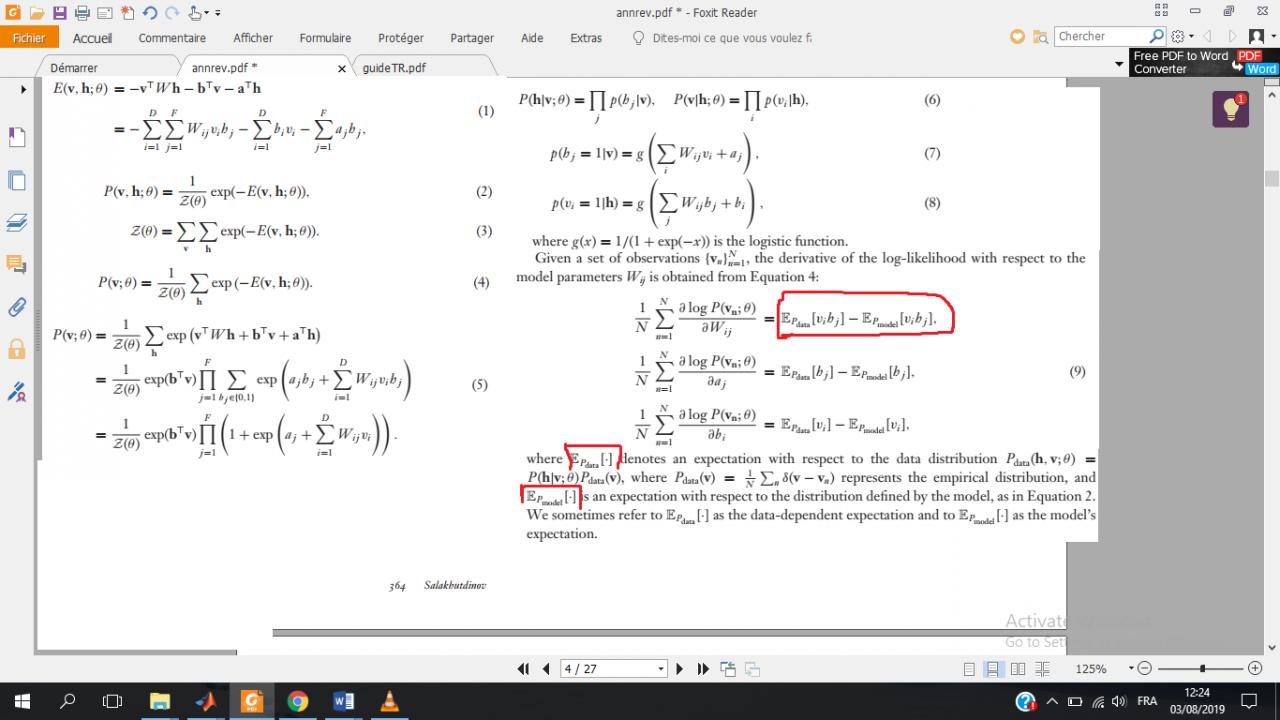This screenshot has height=720, width=1280.
Task: Print the document via the printer icon
Action: [82, 13]
